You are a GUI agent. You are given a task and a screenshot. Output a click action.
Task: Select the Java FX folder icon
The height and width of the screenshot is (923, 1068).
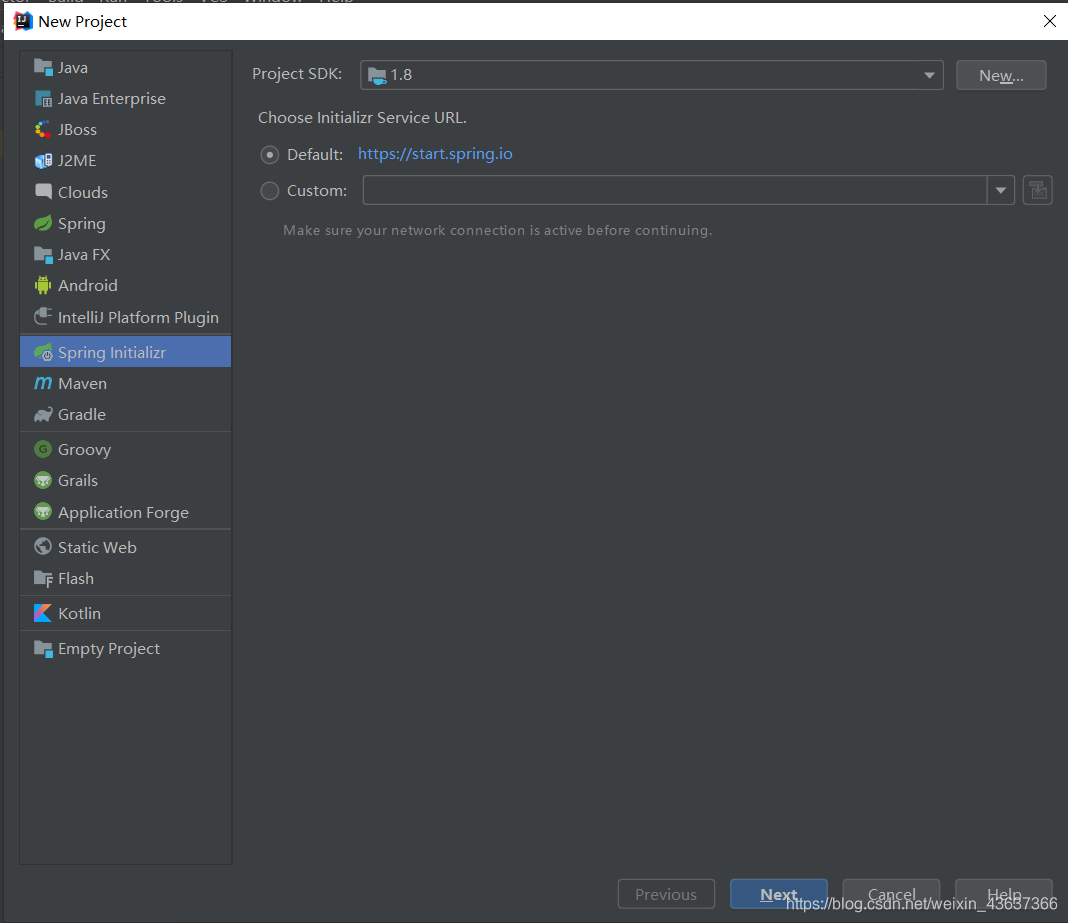click(x=43, y=255)
